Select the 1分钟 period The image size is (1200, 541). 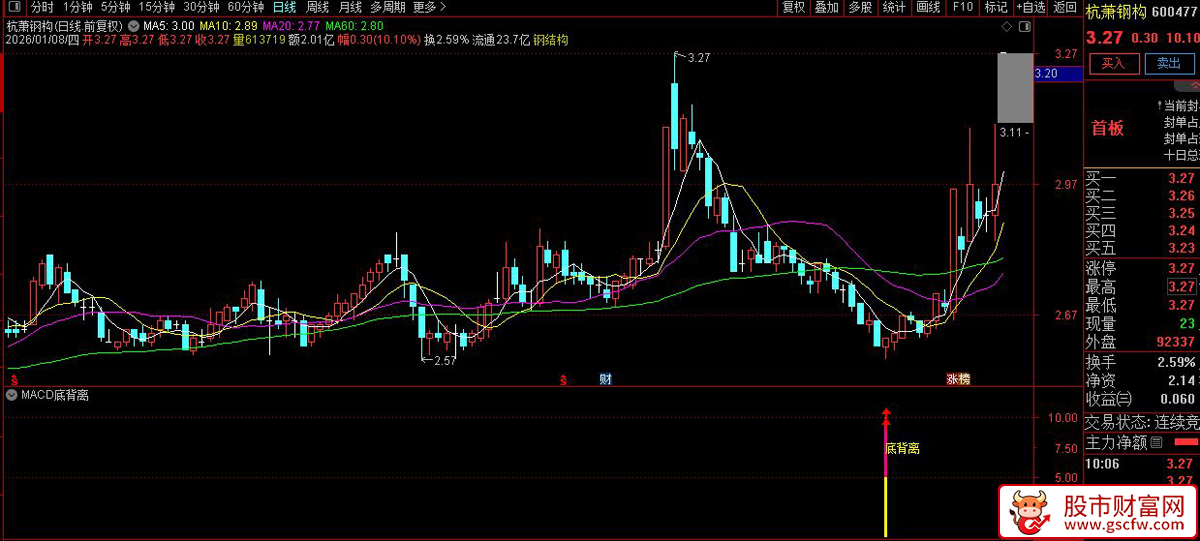[x=77, y=7]
